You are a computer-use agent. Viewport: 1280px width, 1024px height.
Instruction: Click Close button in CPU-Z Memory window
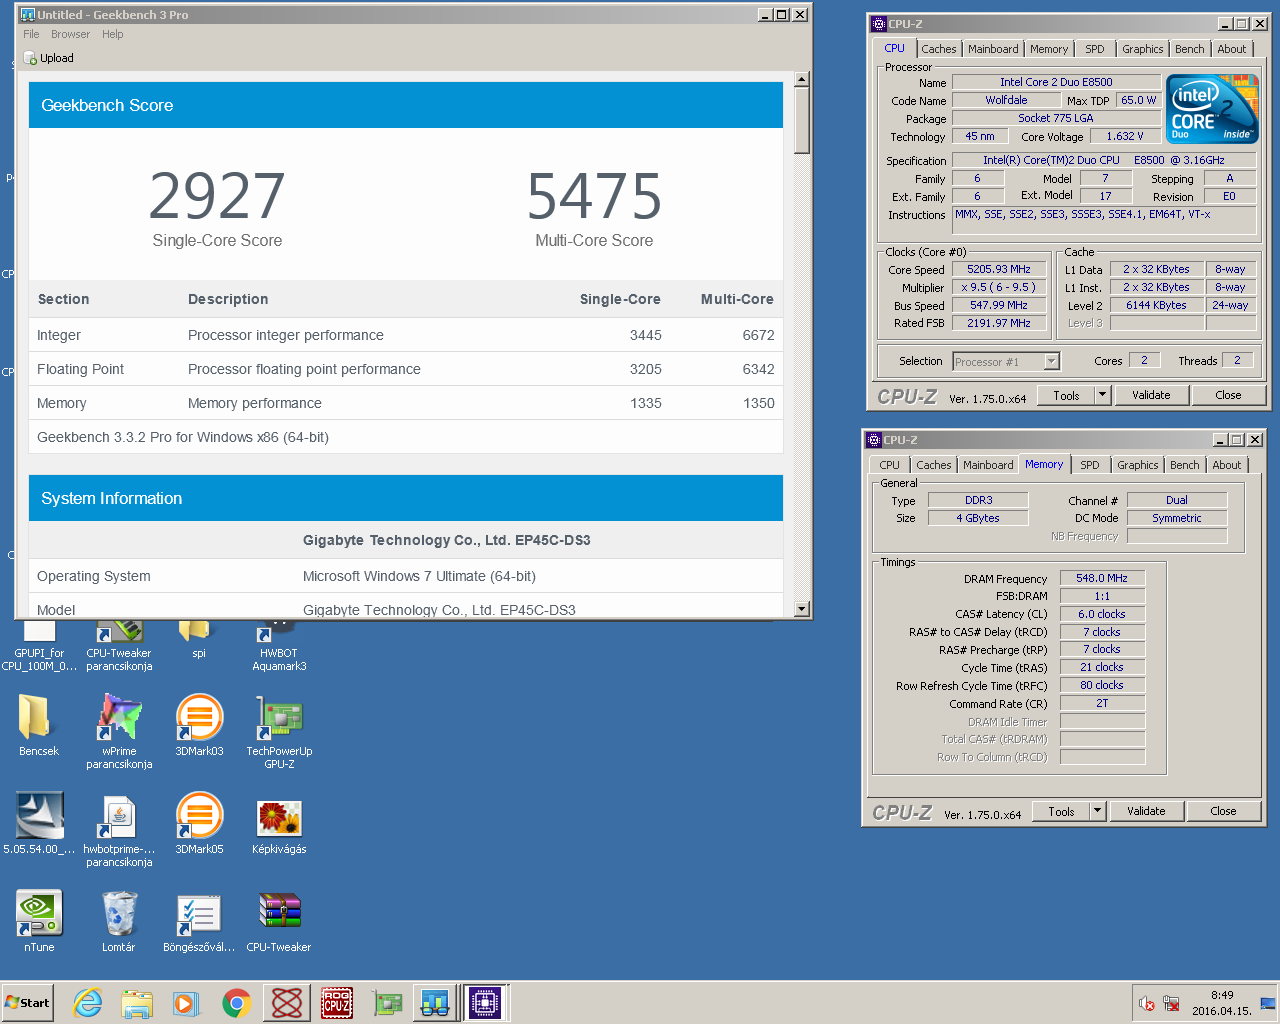click(1223, 811)
